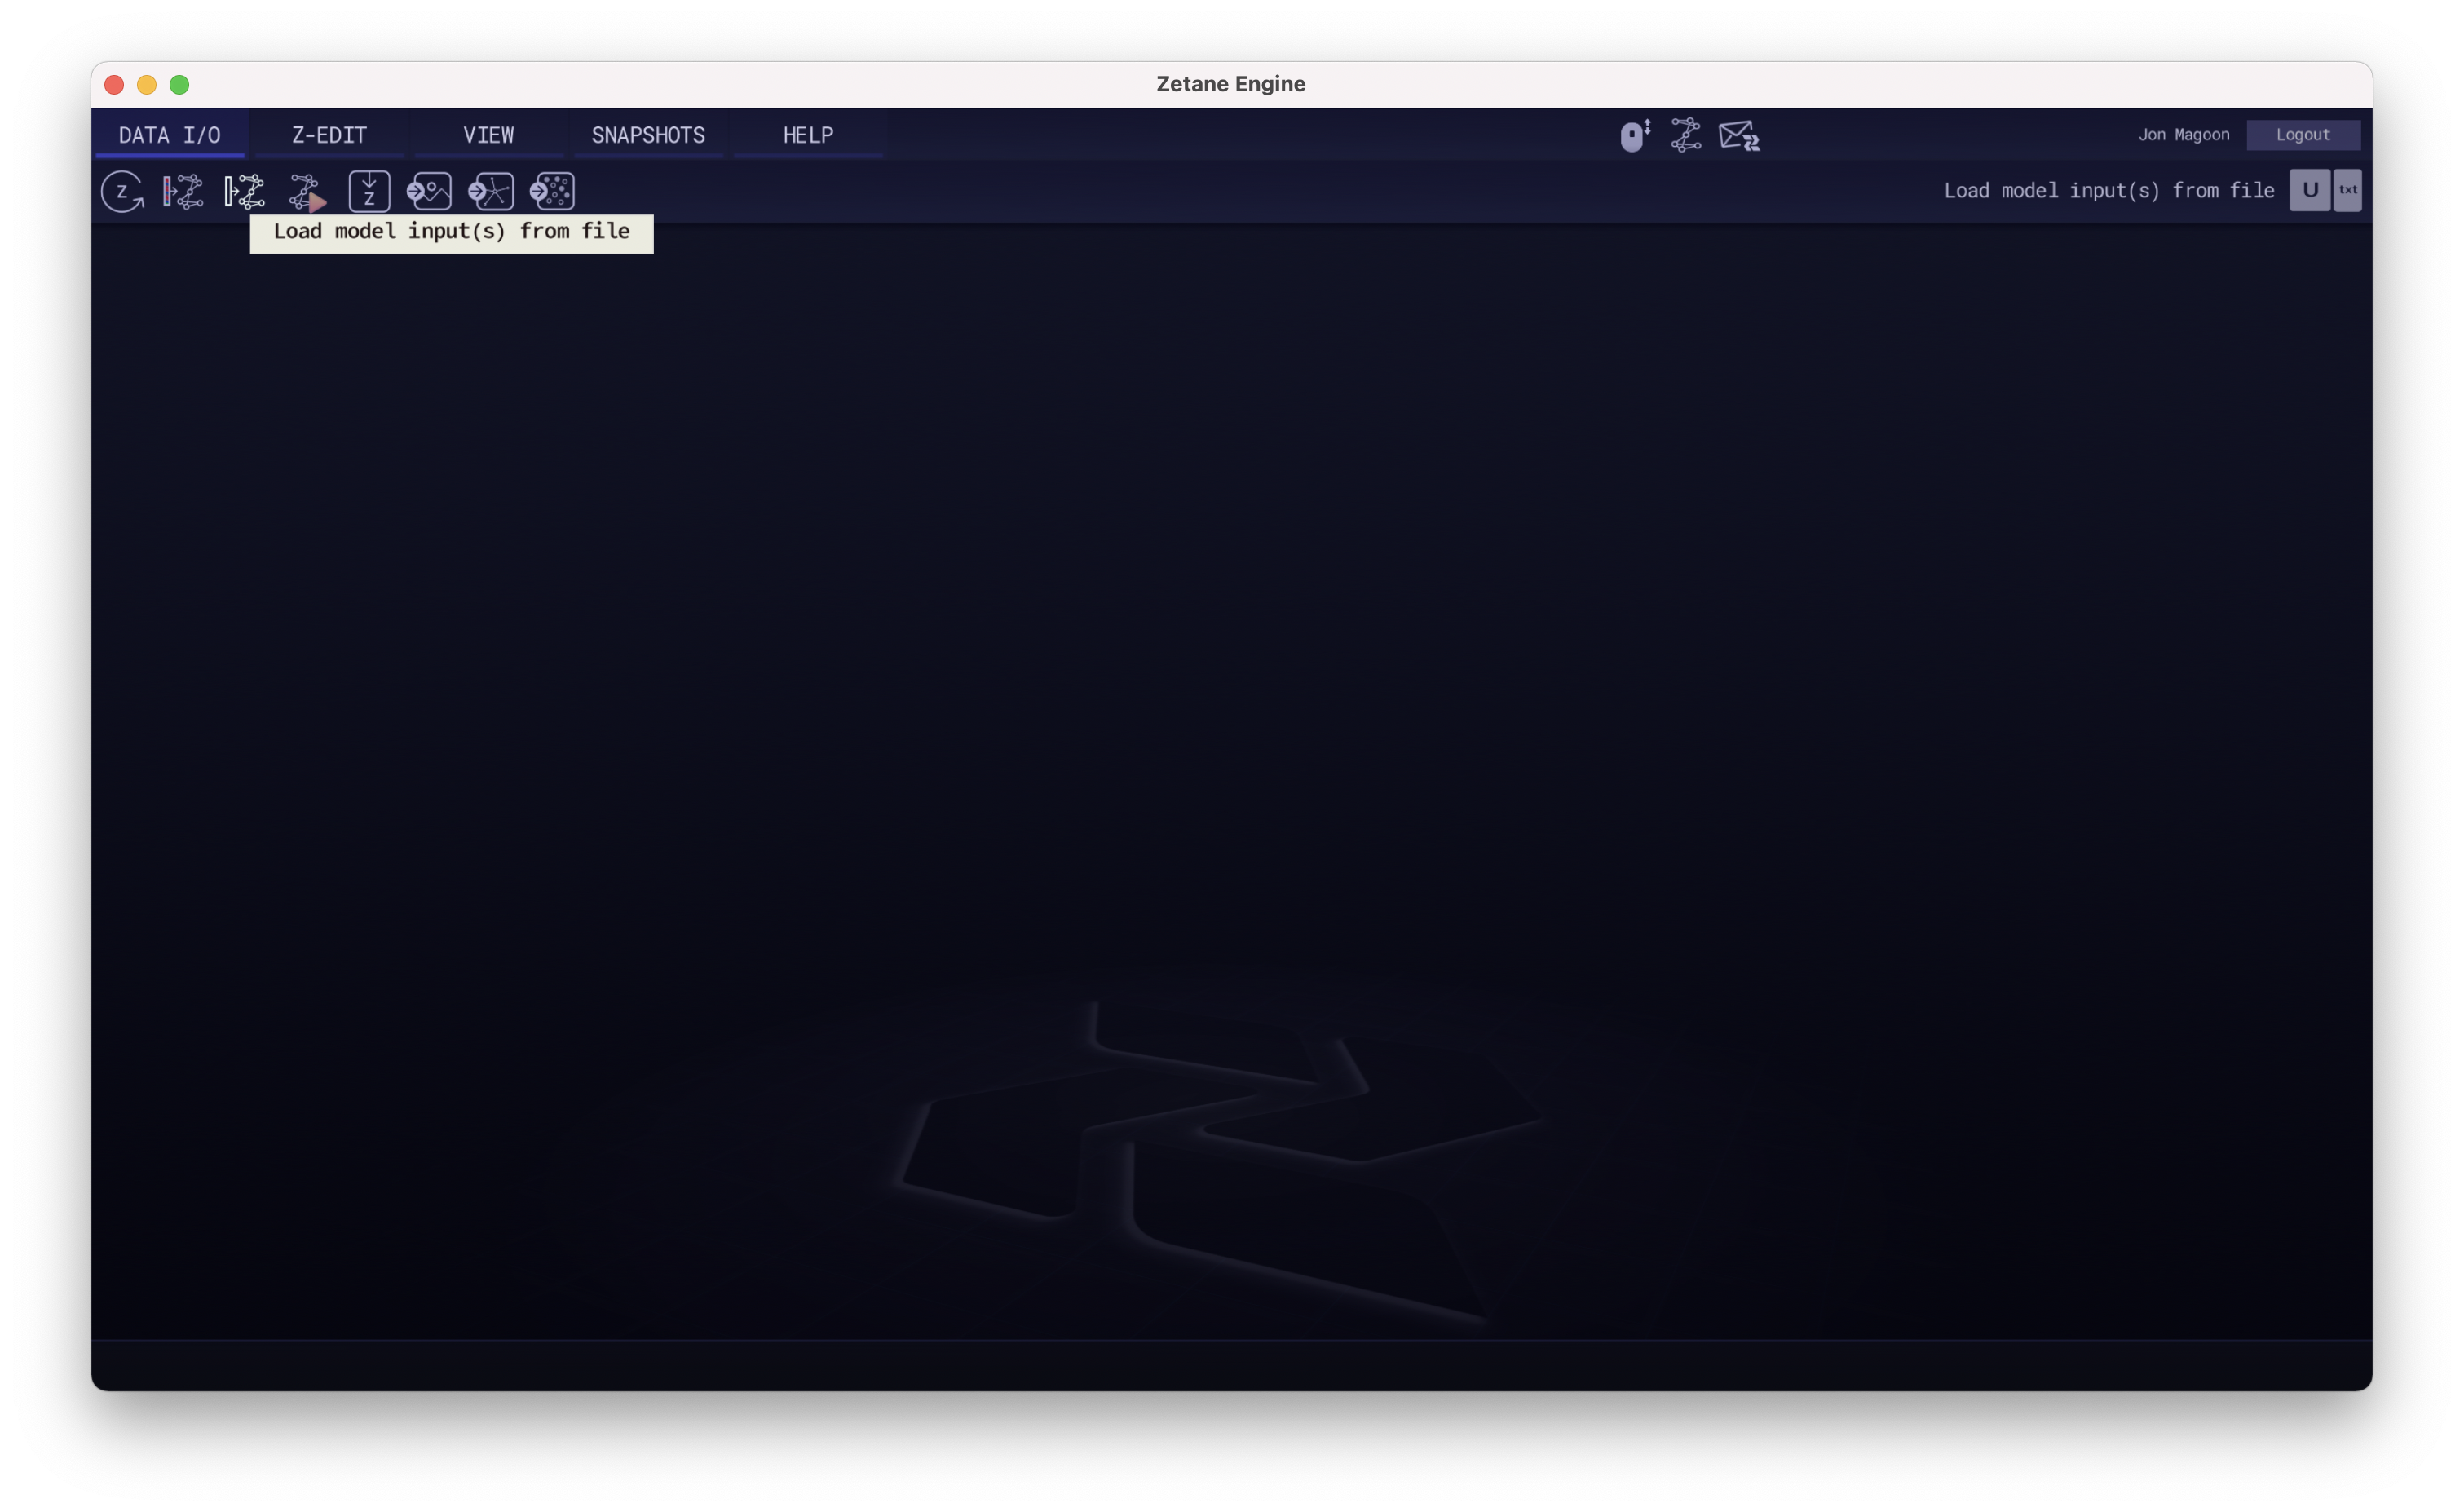Click the Z network icon near the mail icon

[1686, 135]
